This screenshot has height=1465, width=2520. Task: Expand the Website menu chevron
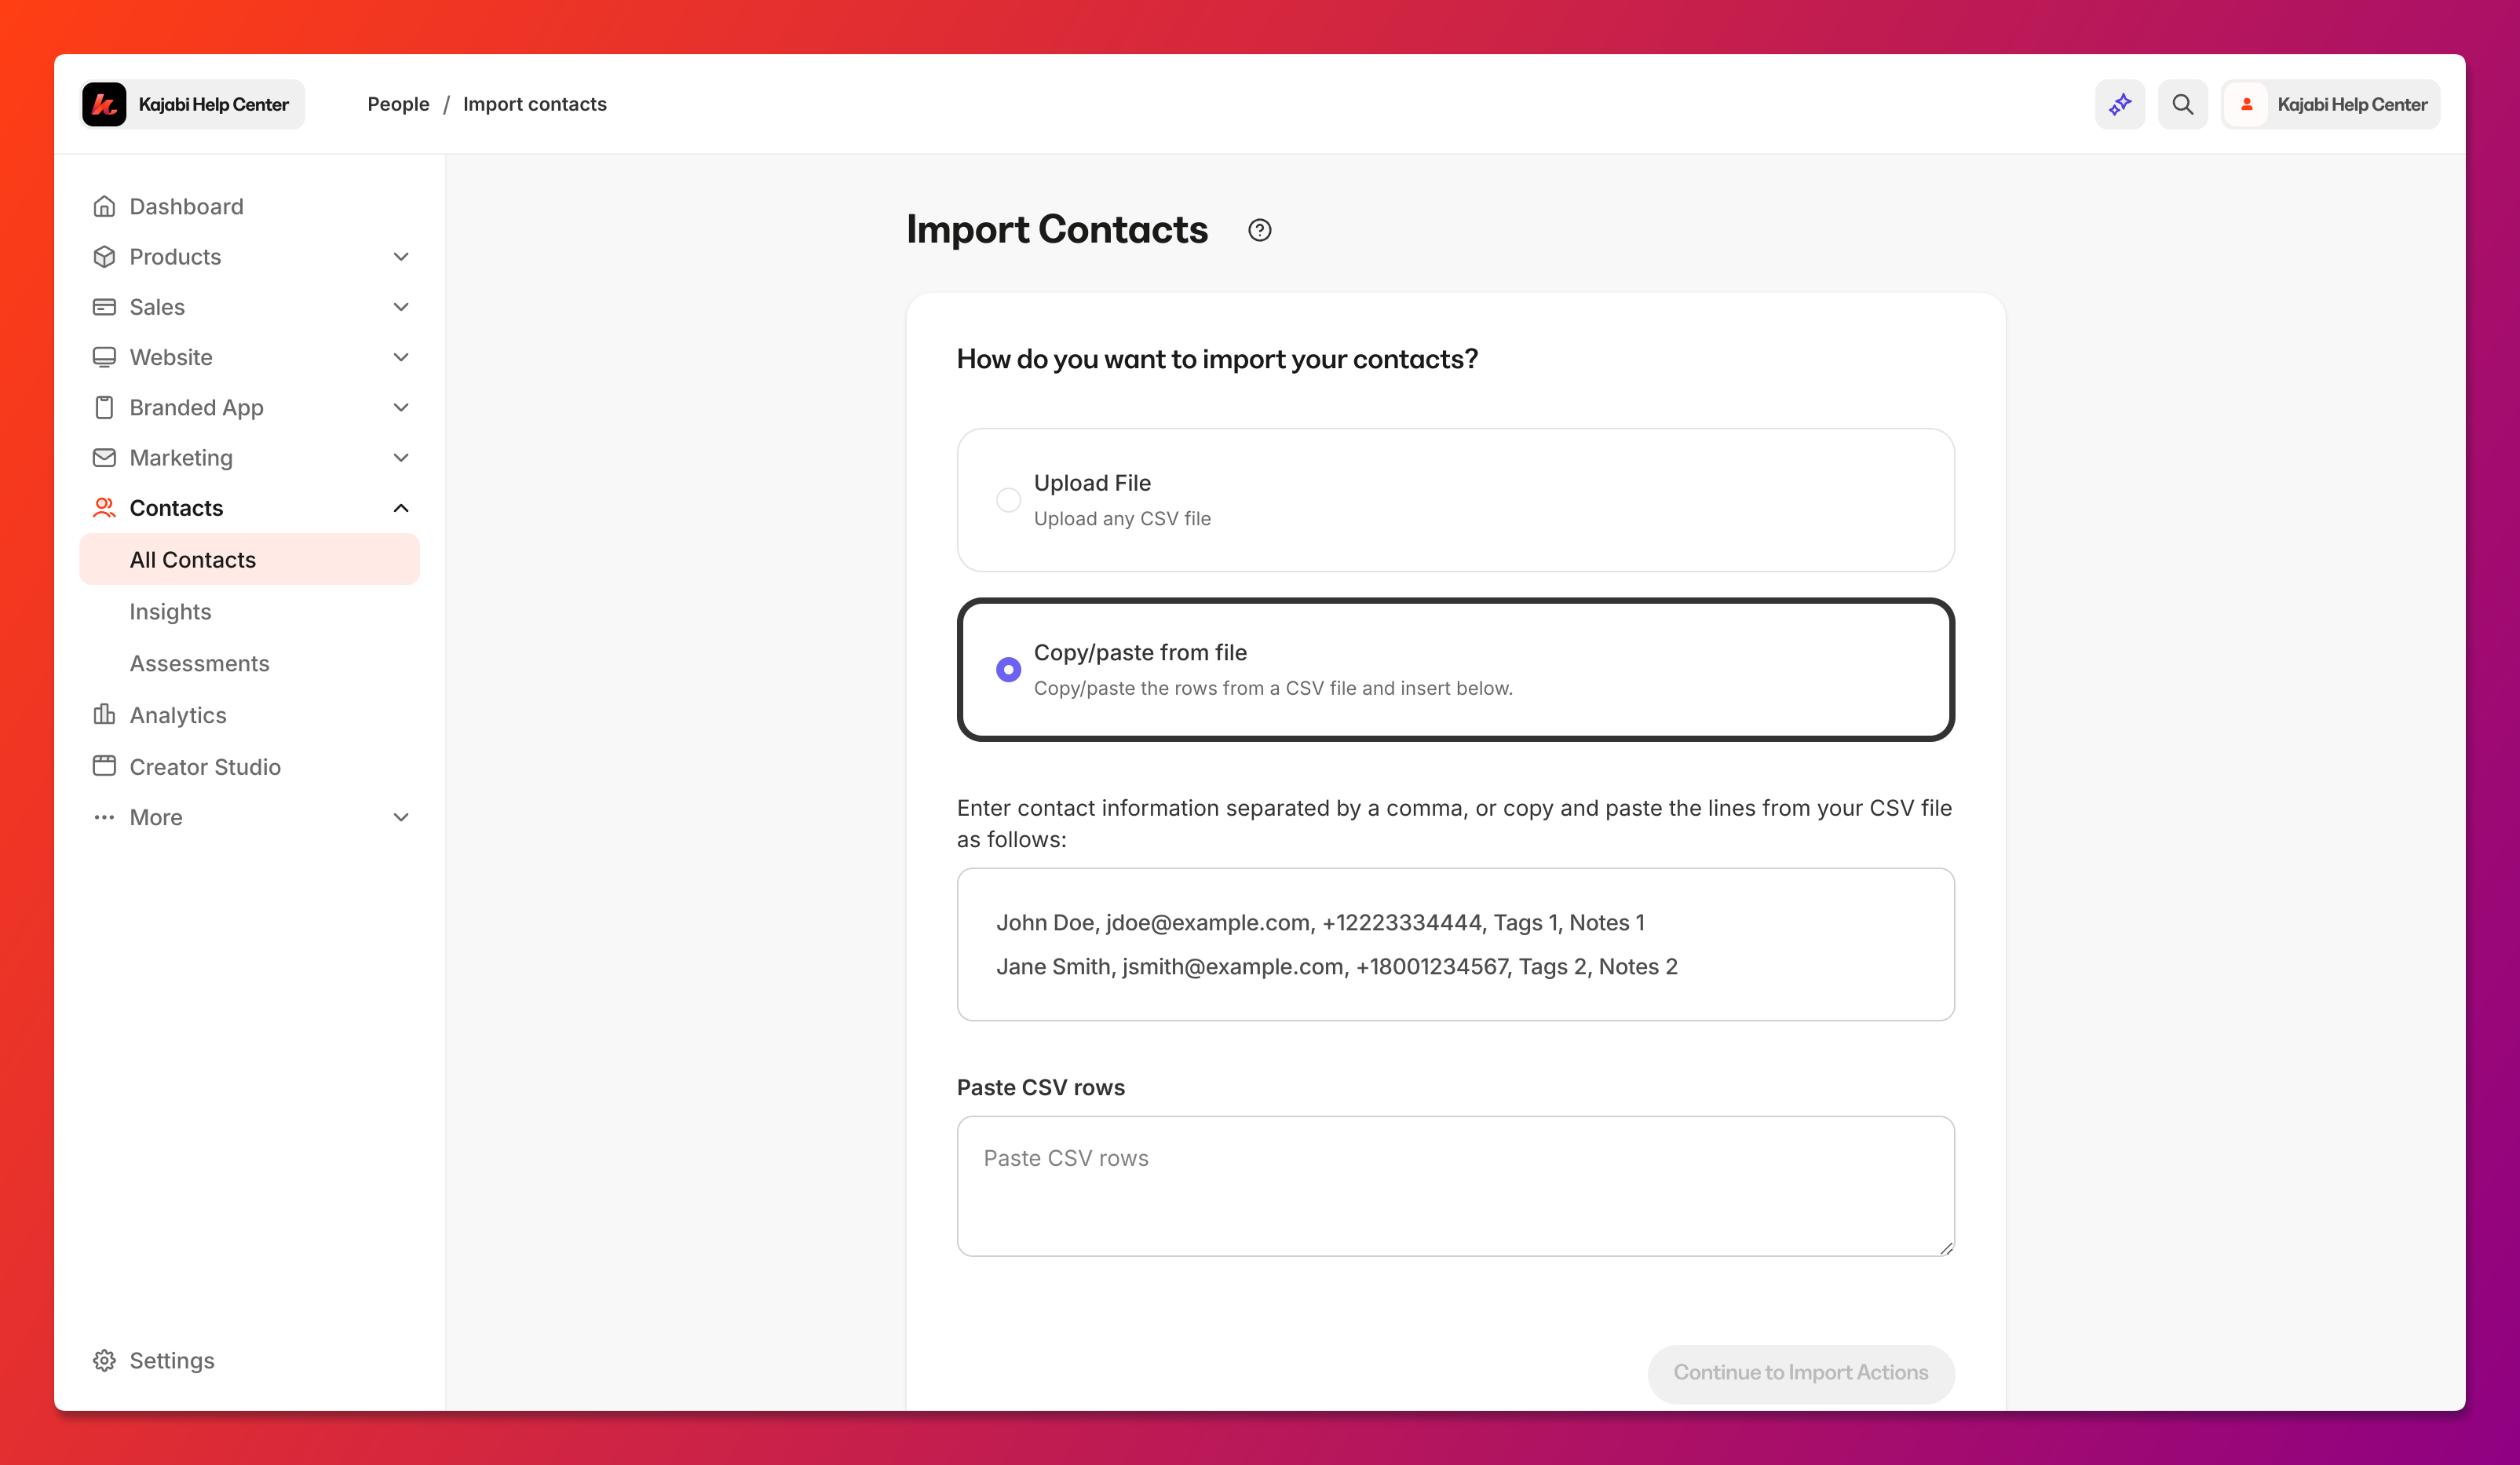pos(401,357)
